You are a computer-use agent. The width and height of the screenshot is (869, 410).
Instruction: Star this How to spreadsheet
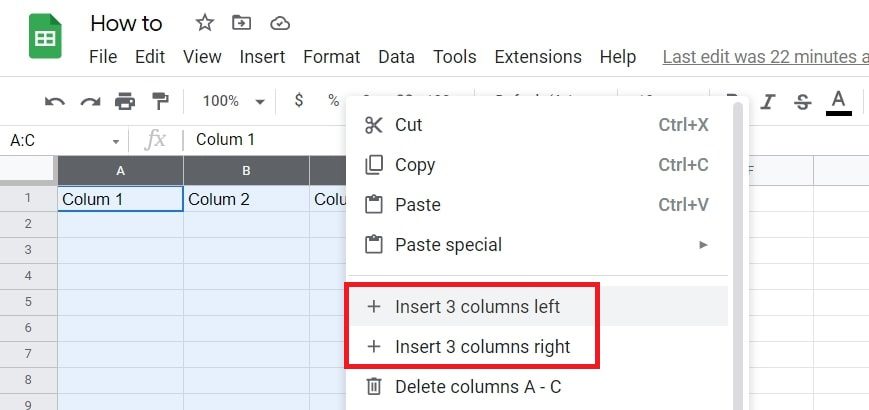pyautogui.click(x=204, y=23)
